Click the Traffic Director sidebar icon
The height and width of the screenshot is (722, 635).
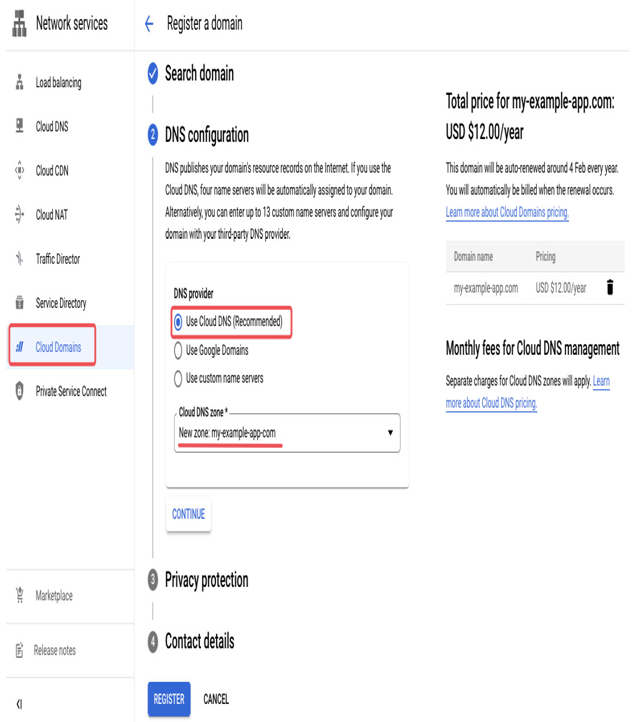(x=19, y=258)
